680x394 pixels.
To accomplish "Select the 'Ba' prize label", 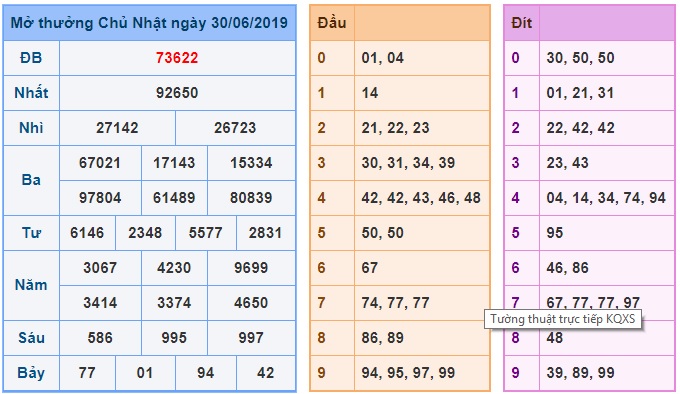I will tap(31, 180).
